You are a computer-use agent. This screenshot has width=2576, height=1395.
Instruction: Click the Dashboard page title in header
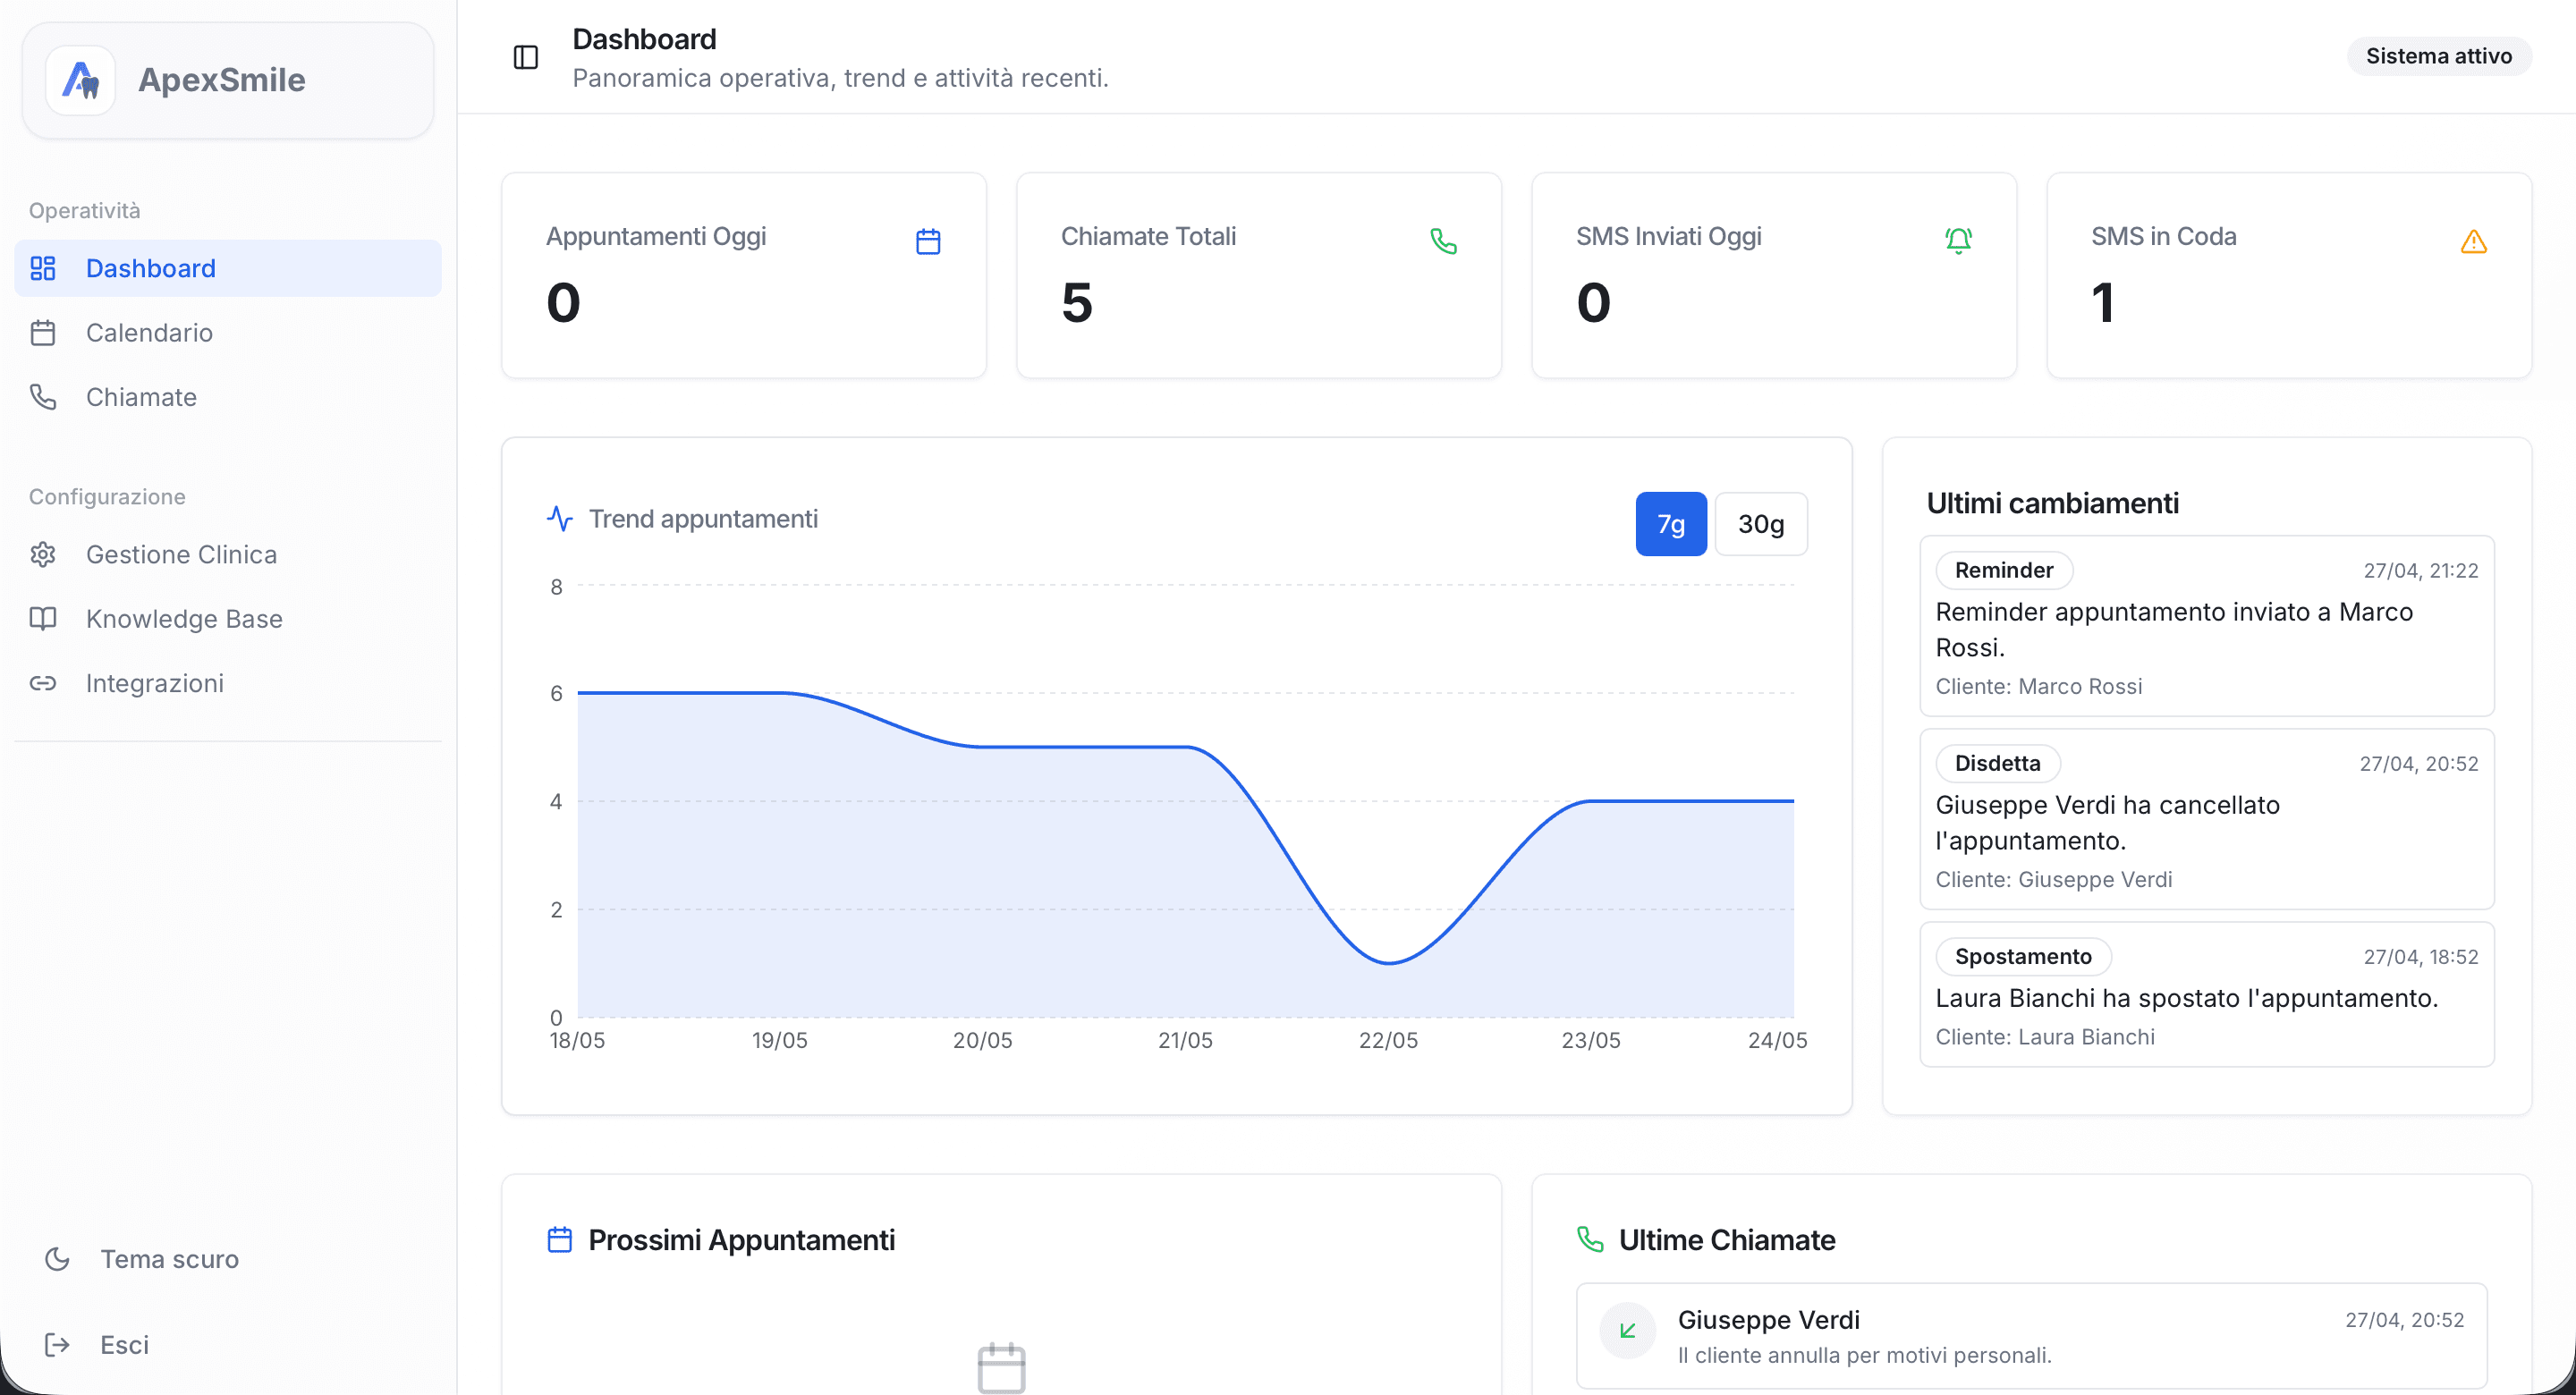pos(644,39)
